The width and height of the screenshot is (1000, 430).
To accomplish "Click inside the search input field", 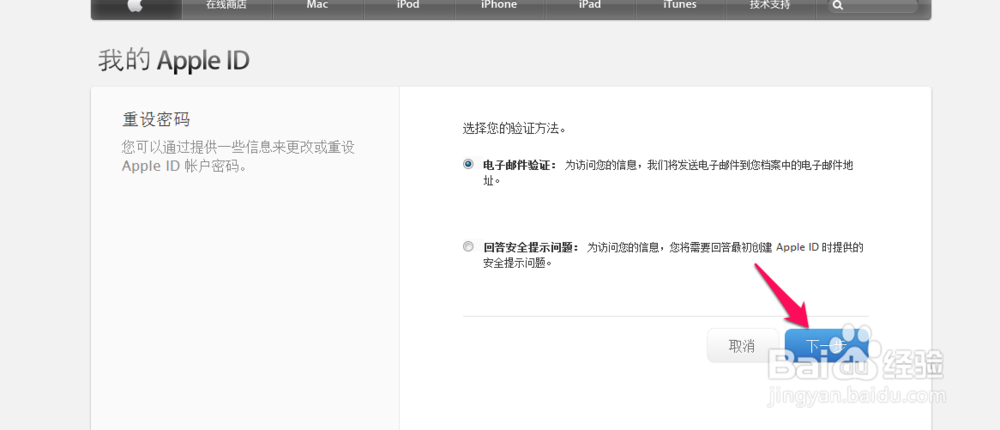I will 872,6.
